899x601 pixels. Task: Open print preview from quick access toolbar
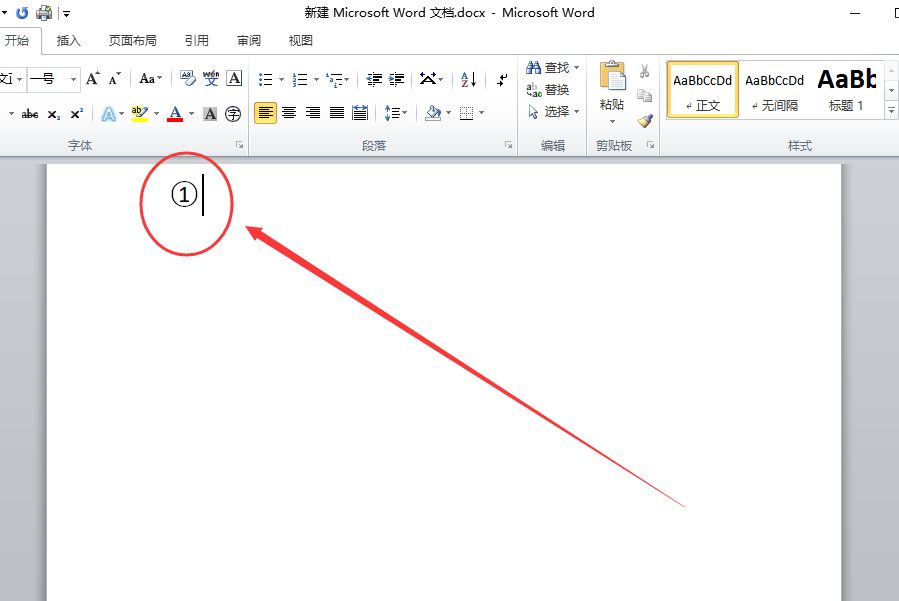click(x=44, y=13)
